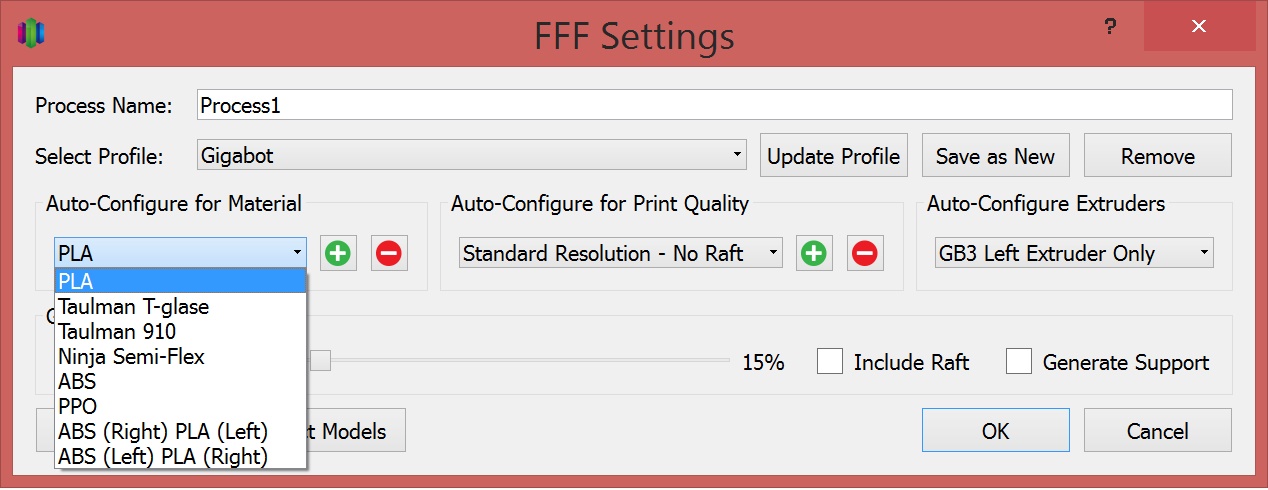This screenshot has height=490, width=1268.
Task: Open the GB3 Left Extruder Only dropdown
Action: pos(1074,254)
